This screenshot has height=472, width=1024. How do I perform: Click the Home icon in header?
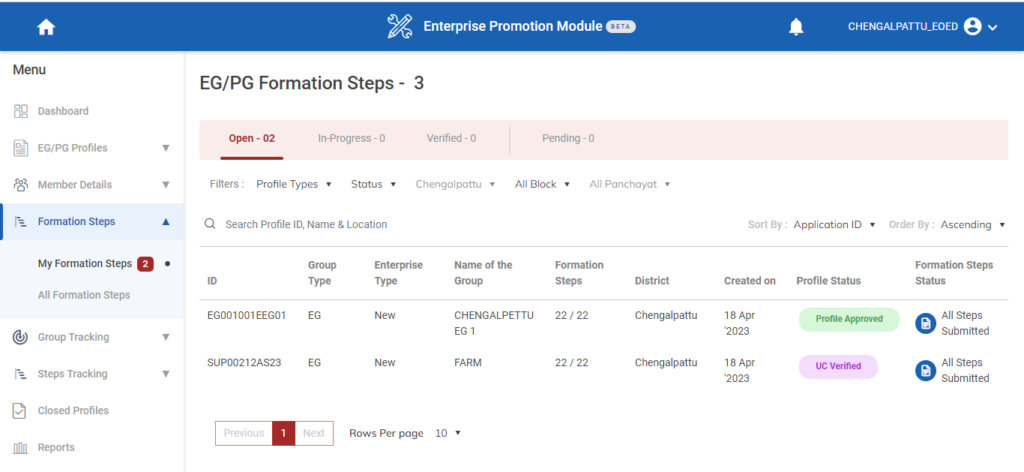coord(45,27)
